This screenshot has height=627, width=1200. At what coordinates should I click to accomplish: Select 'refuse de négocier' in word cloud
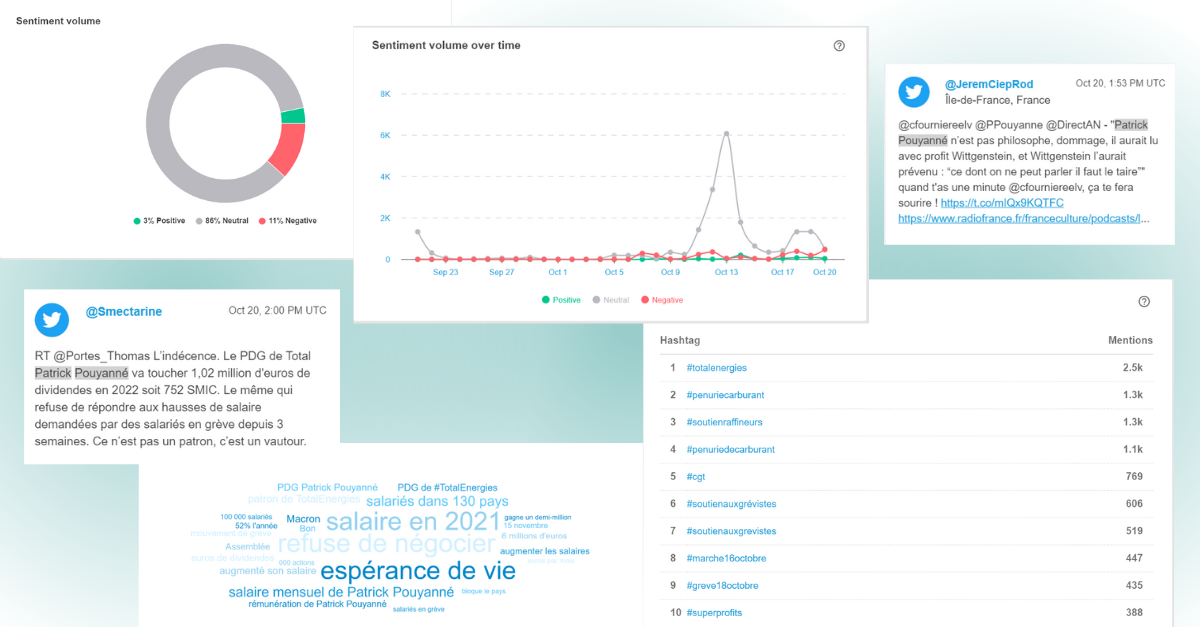[386, 545]
